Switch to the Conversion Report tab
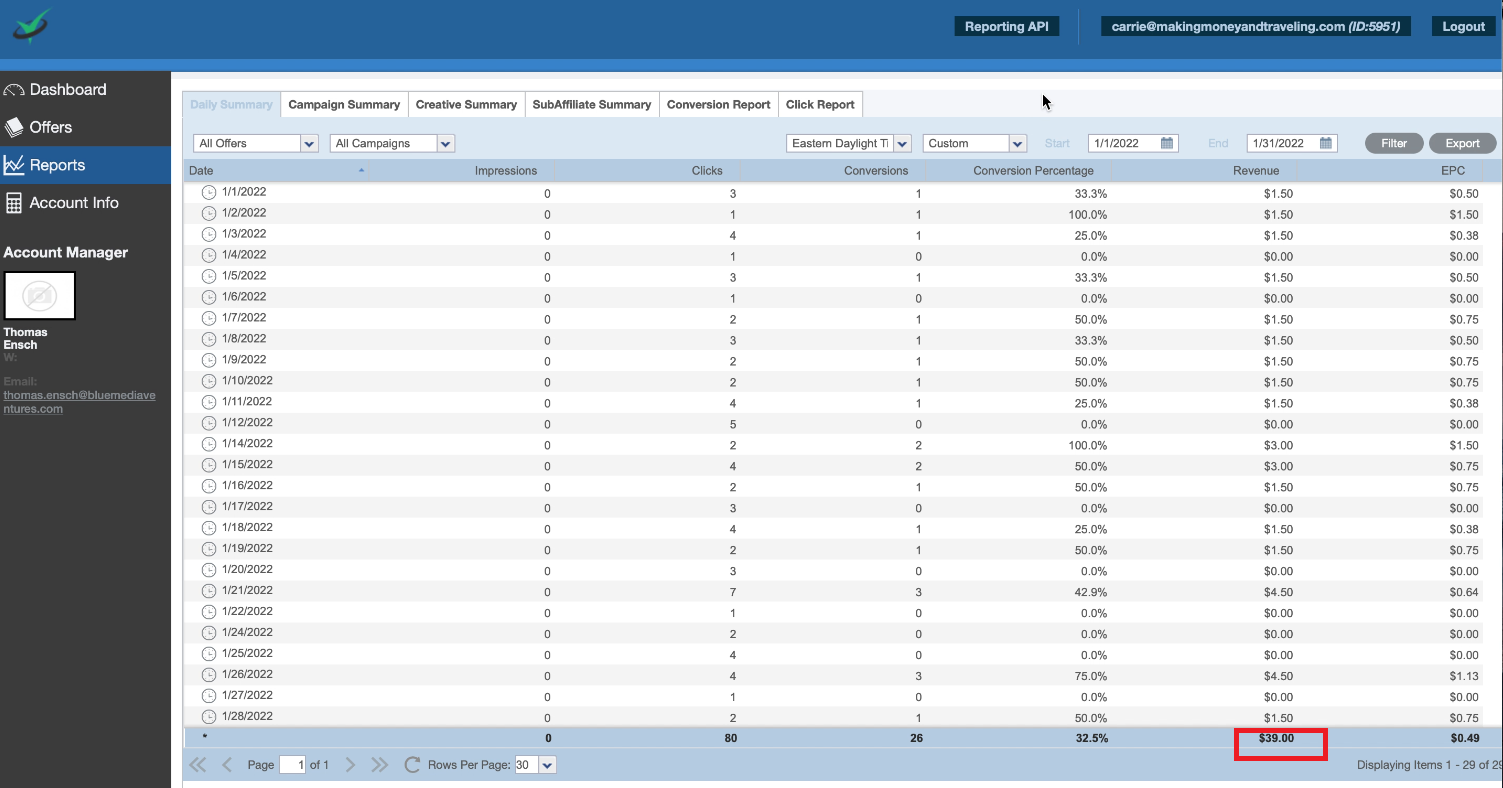The image size is (1503, 788). point(719,104)
